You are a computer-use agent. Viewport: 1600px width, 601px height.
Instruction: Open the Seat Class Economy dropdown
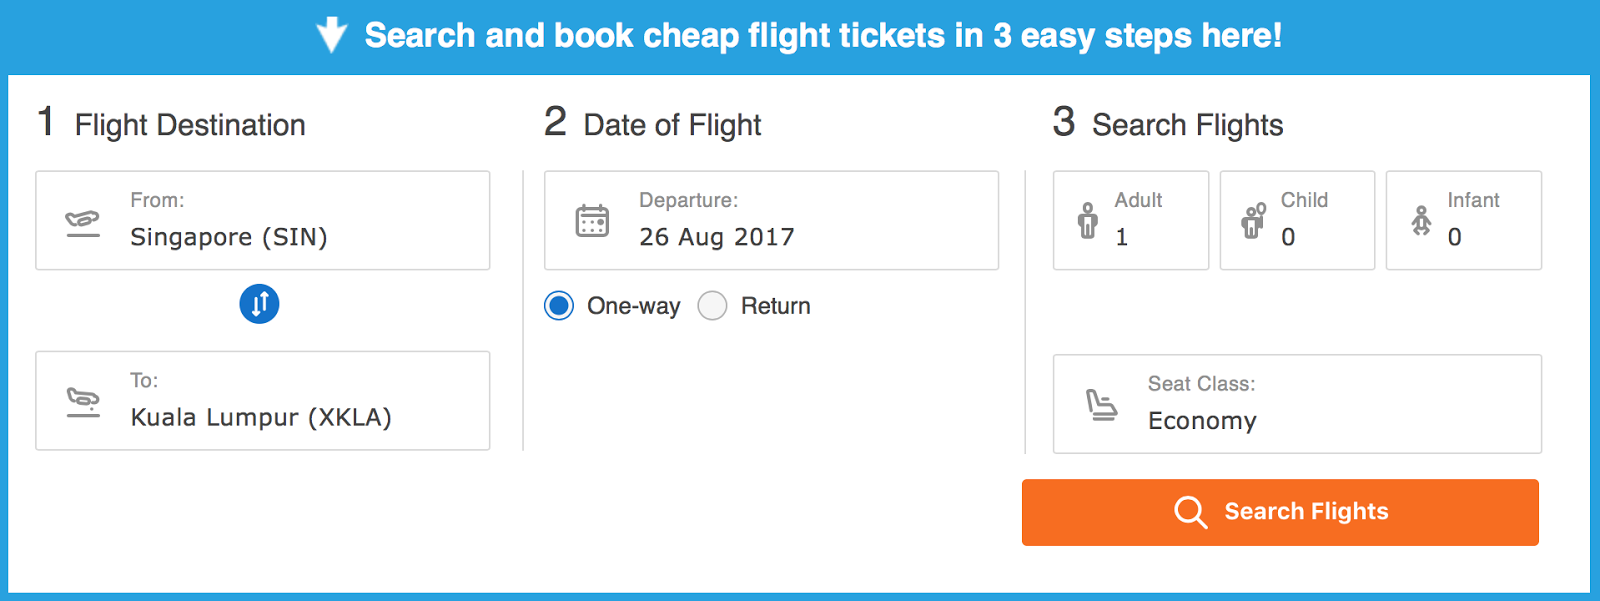(1297, 404)
